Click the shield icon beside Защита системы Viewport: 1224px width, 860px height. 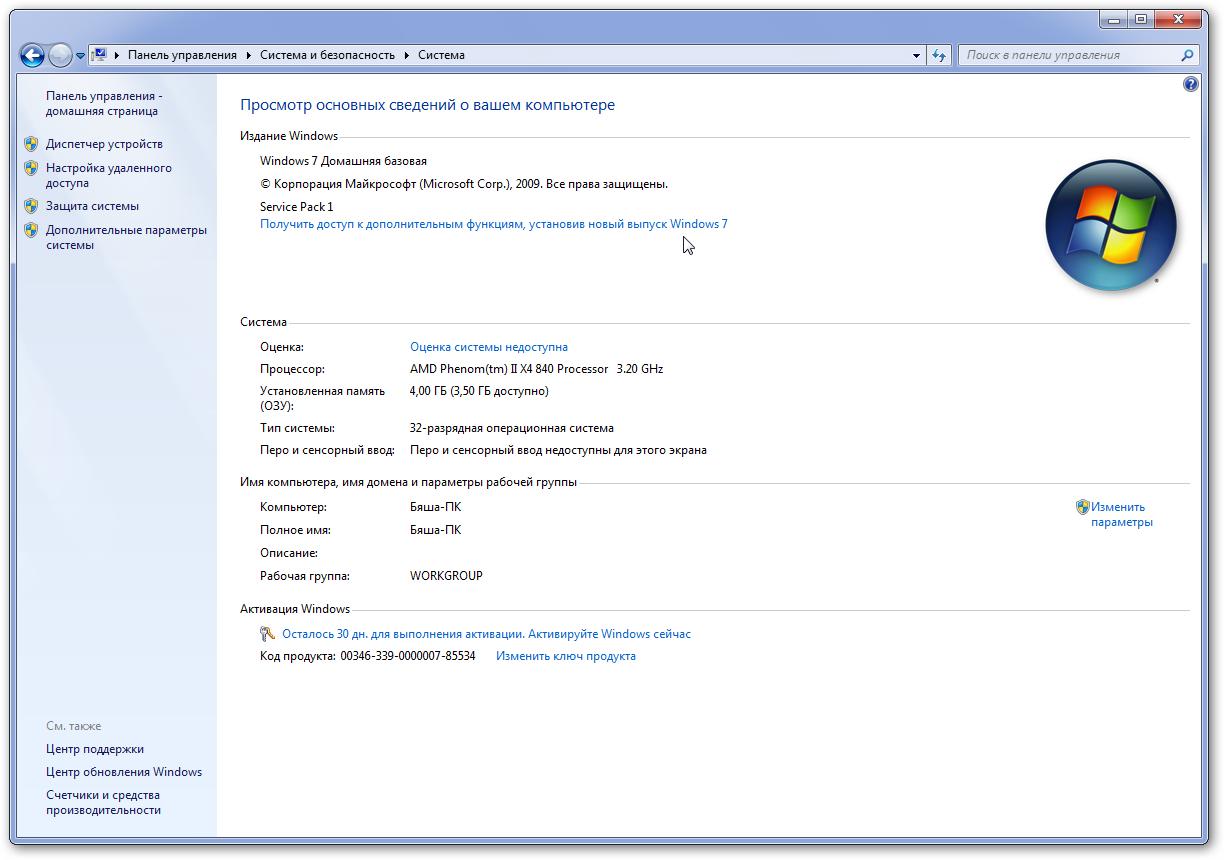click(31, 206)
